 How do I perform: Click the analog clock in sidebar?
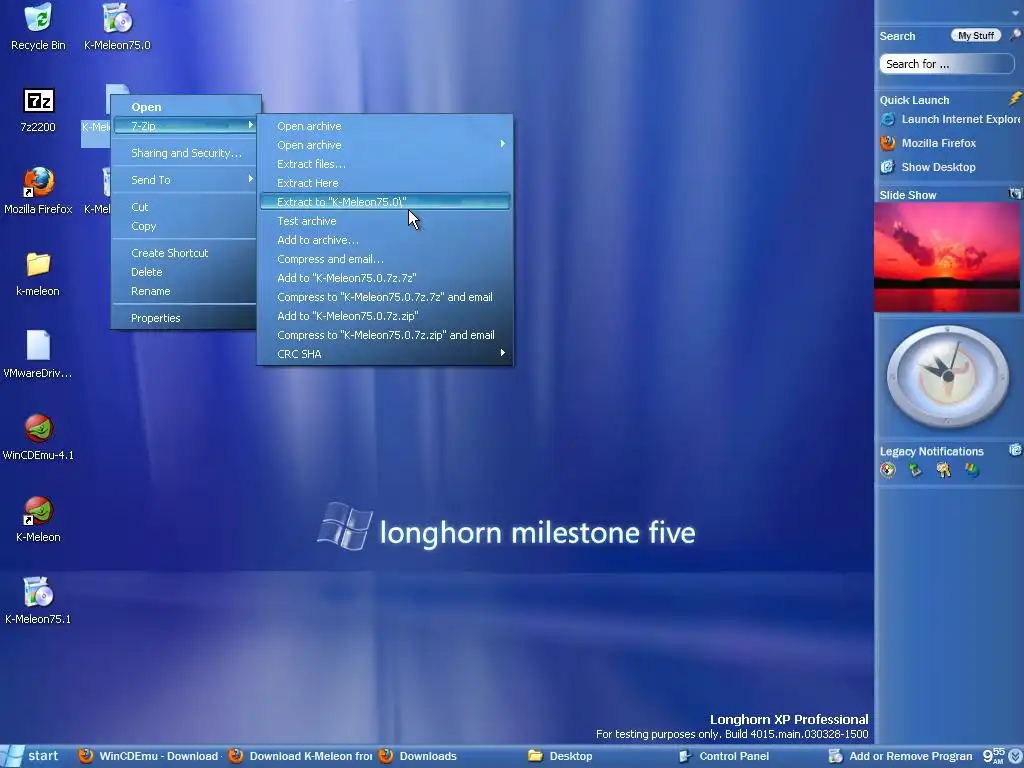pyautogui.click(x=948, y=376)
